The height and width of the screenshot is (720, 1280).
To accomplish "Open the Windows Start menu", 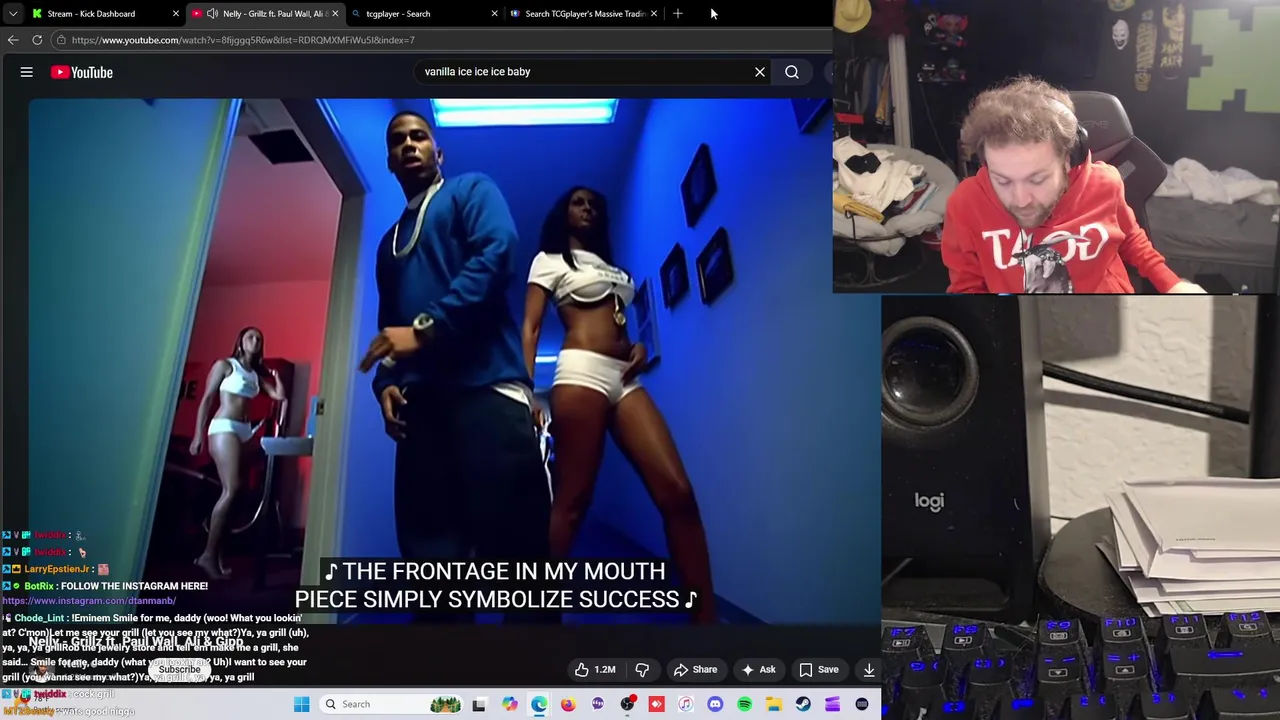I will pos(302,704).
